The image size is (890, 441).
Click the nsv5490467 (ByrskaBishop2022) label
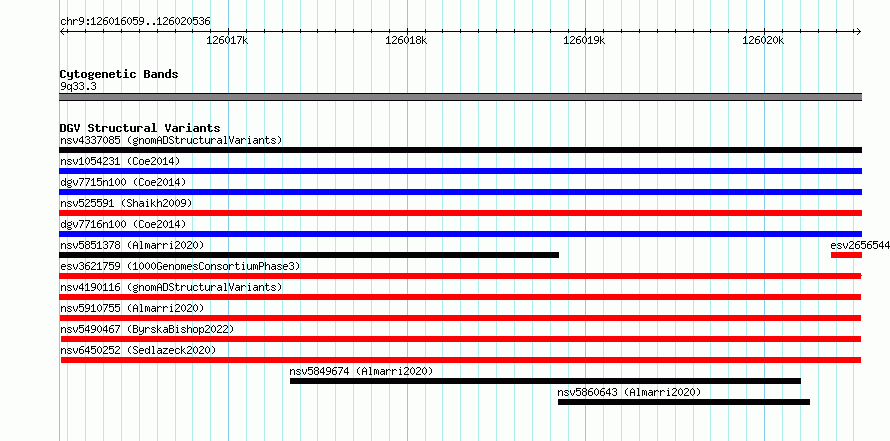point(147,329)
